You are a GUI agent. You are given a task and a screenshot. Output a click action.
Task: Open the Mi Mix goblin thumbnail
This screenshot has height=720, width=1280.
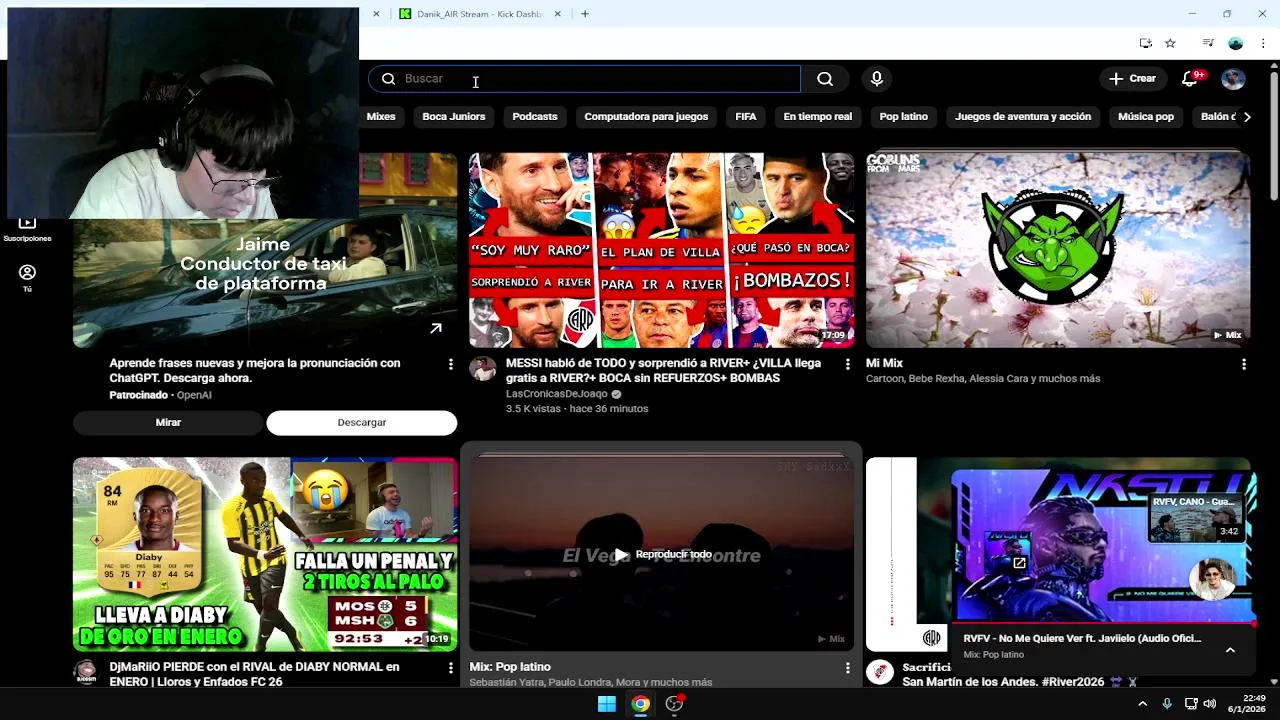(1058, 250)
